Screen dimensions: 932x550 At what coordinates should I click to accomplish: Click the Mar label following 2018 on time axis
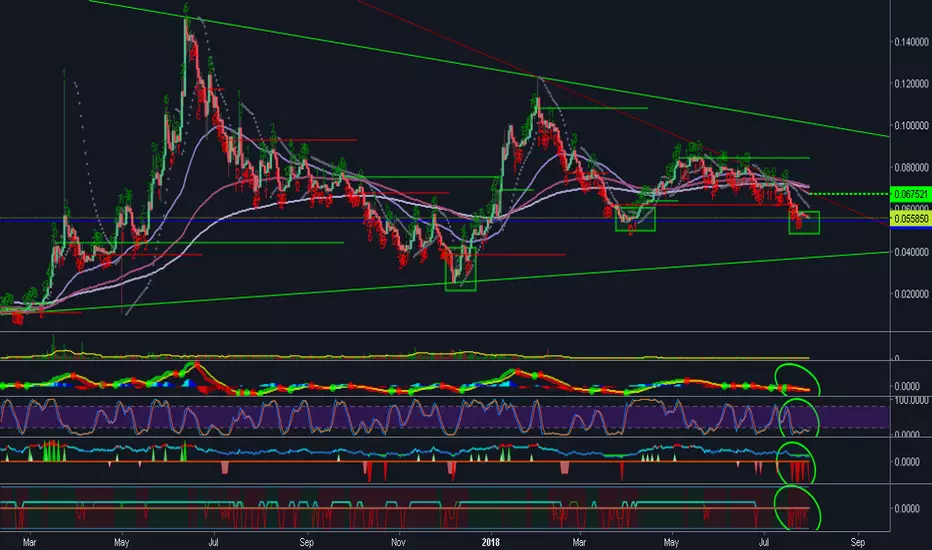579,542
